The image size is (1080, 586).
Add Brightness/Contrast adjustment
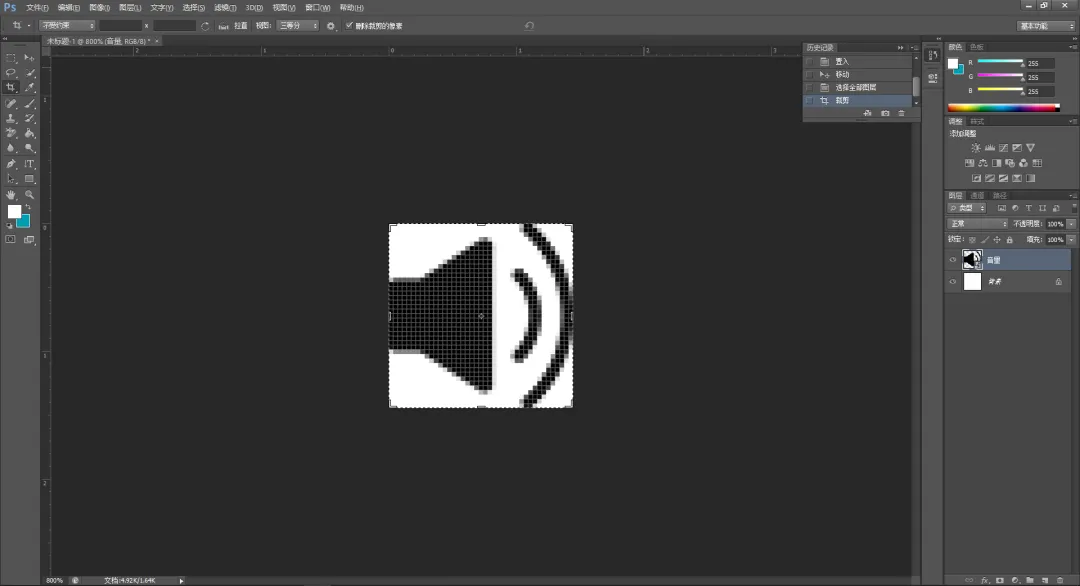976,148
